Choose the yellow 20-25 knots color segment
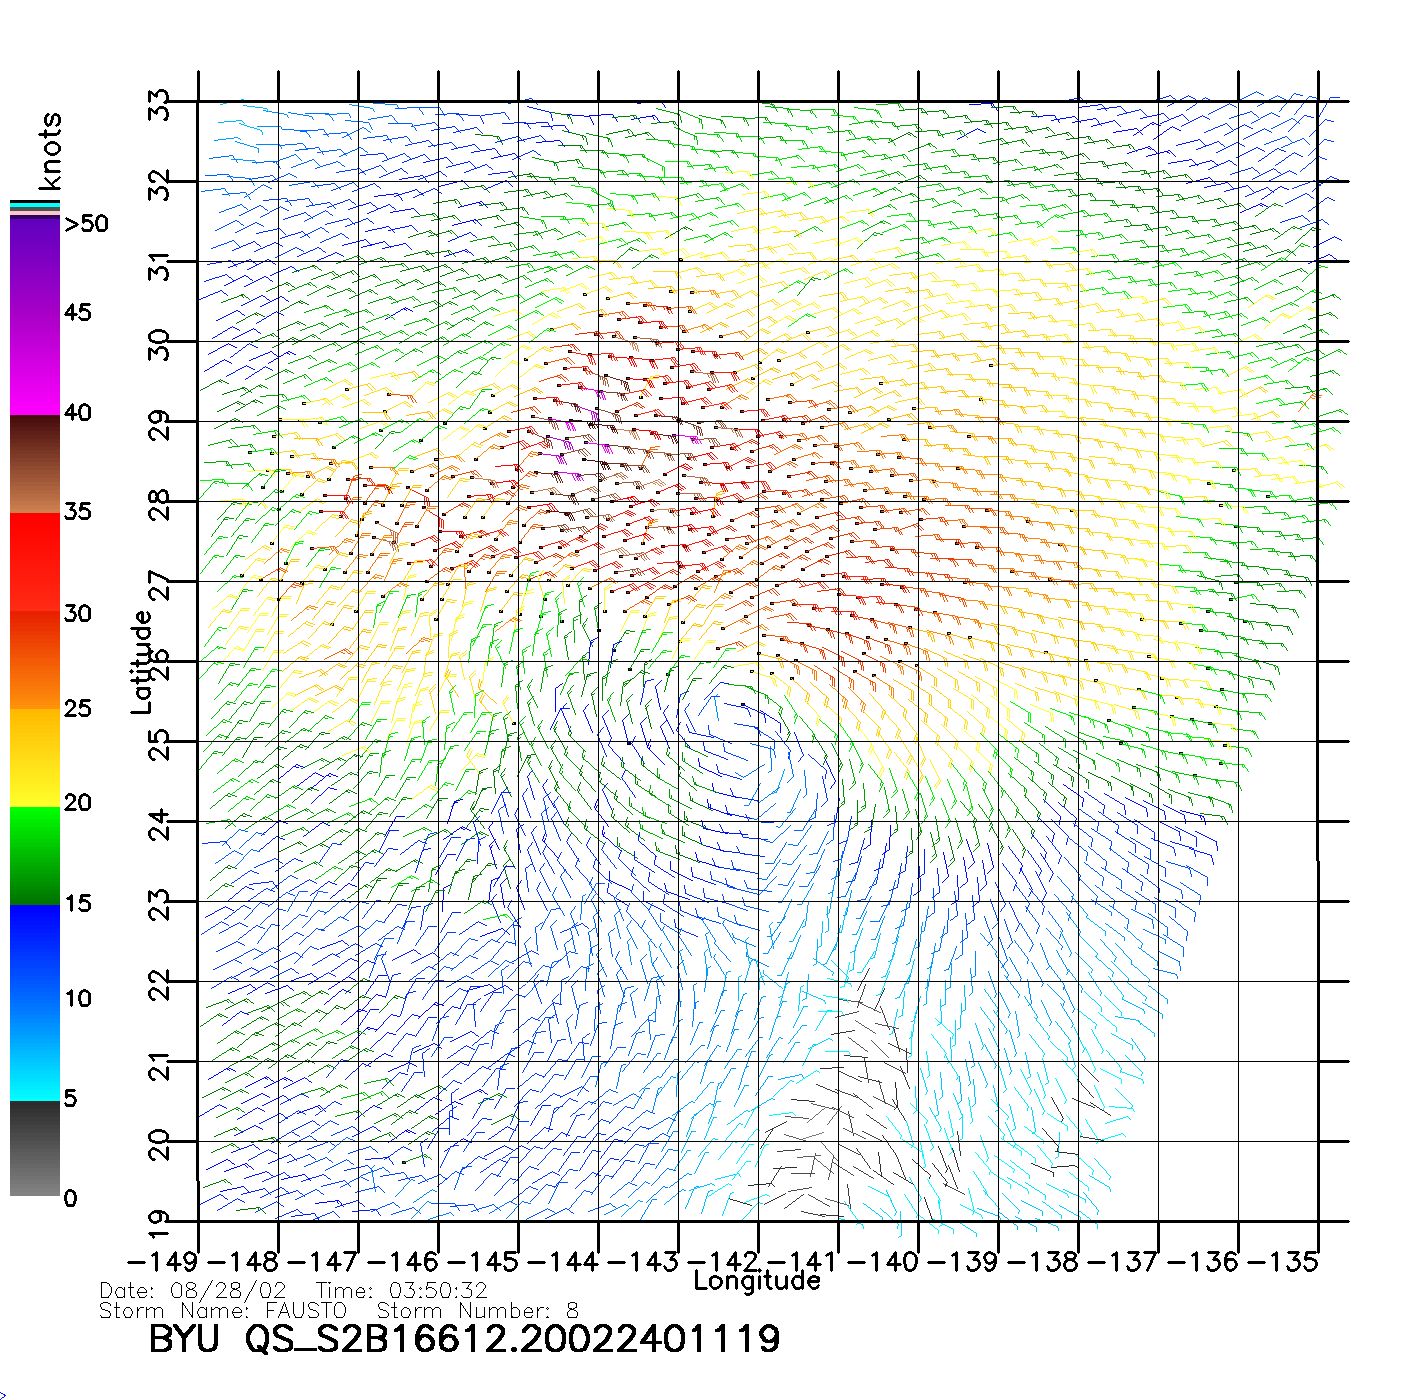Viewport: 1420px width, 1400px height. coord(35,757)
